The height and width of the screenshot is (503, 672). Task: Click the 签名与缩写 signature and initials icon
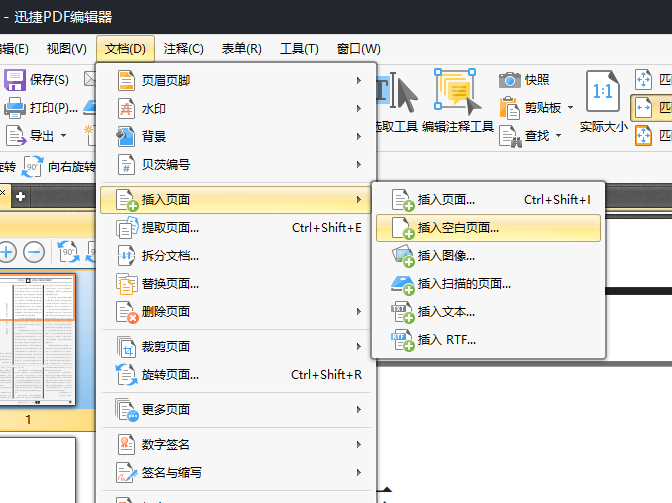[127, 473]
